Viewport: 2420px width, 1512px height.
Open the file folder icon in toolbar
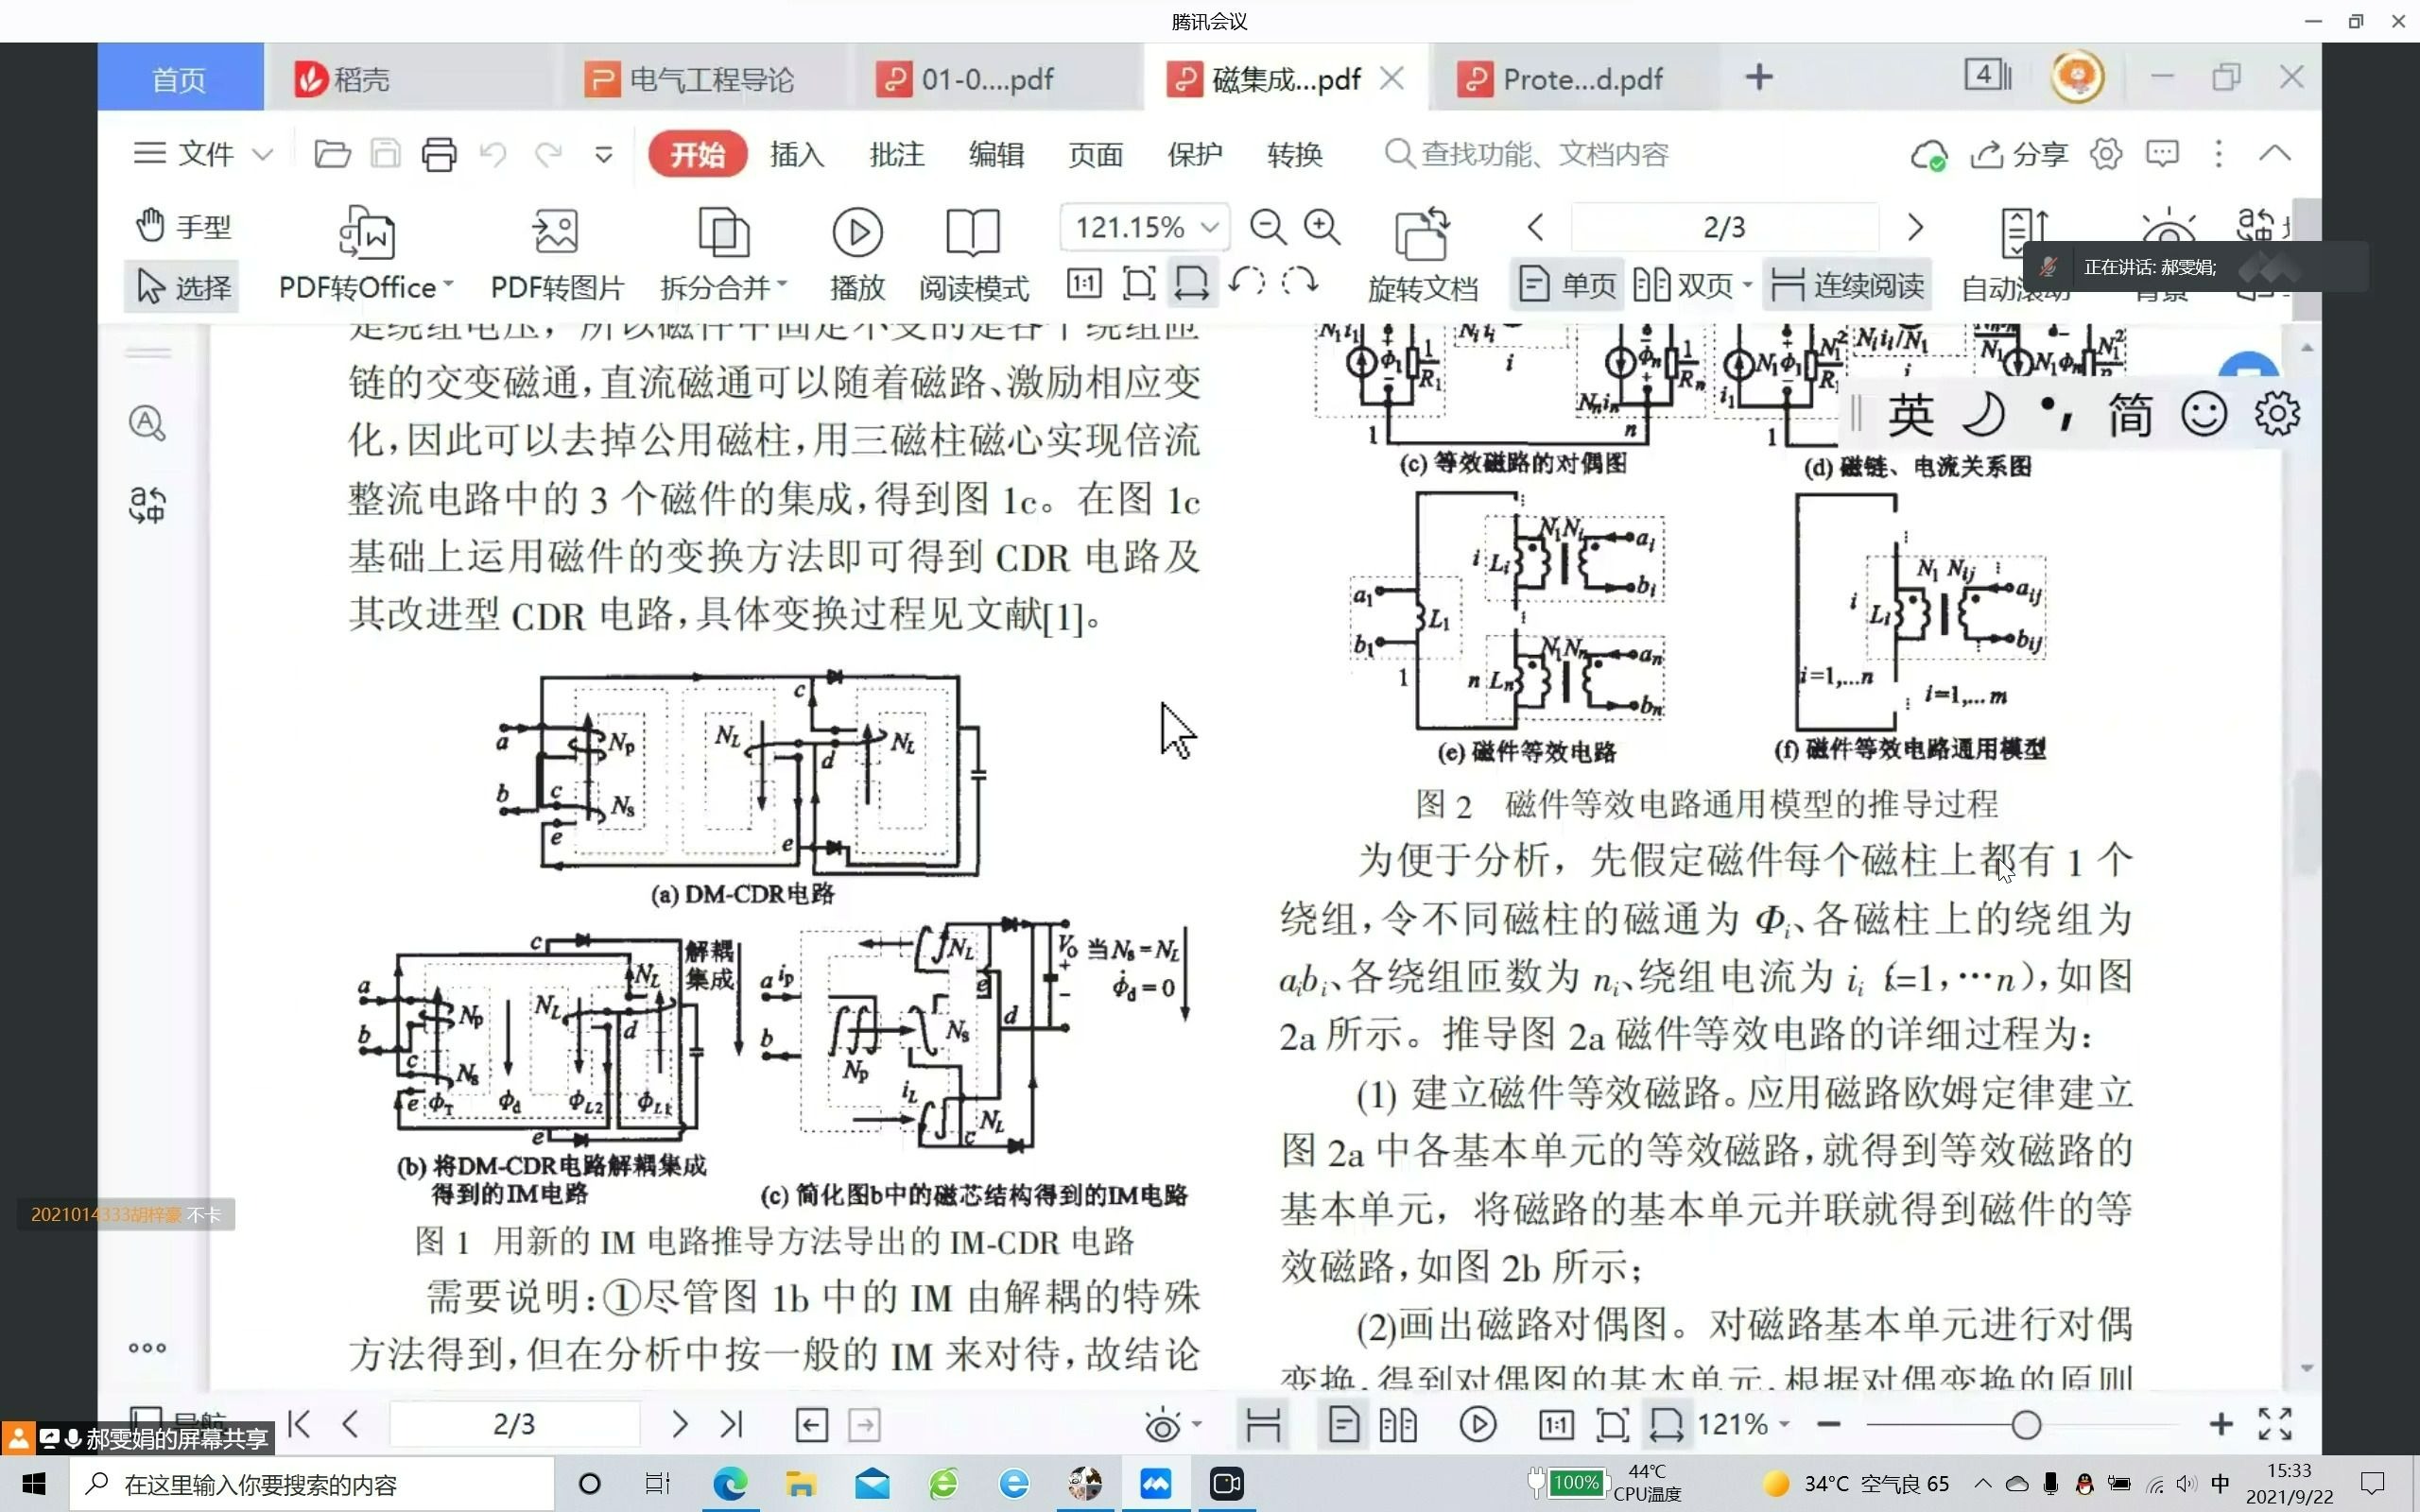(332, 154)
